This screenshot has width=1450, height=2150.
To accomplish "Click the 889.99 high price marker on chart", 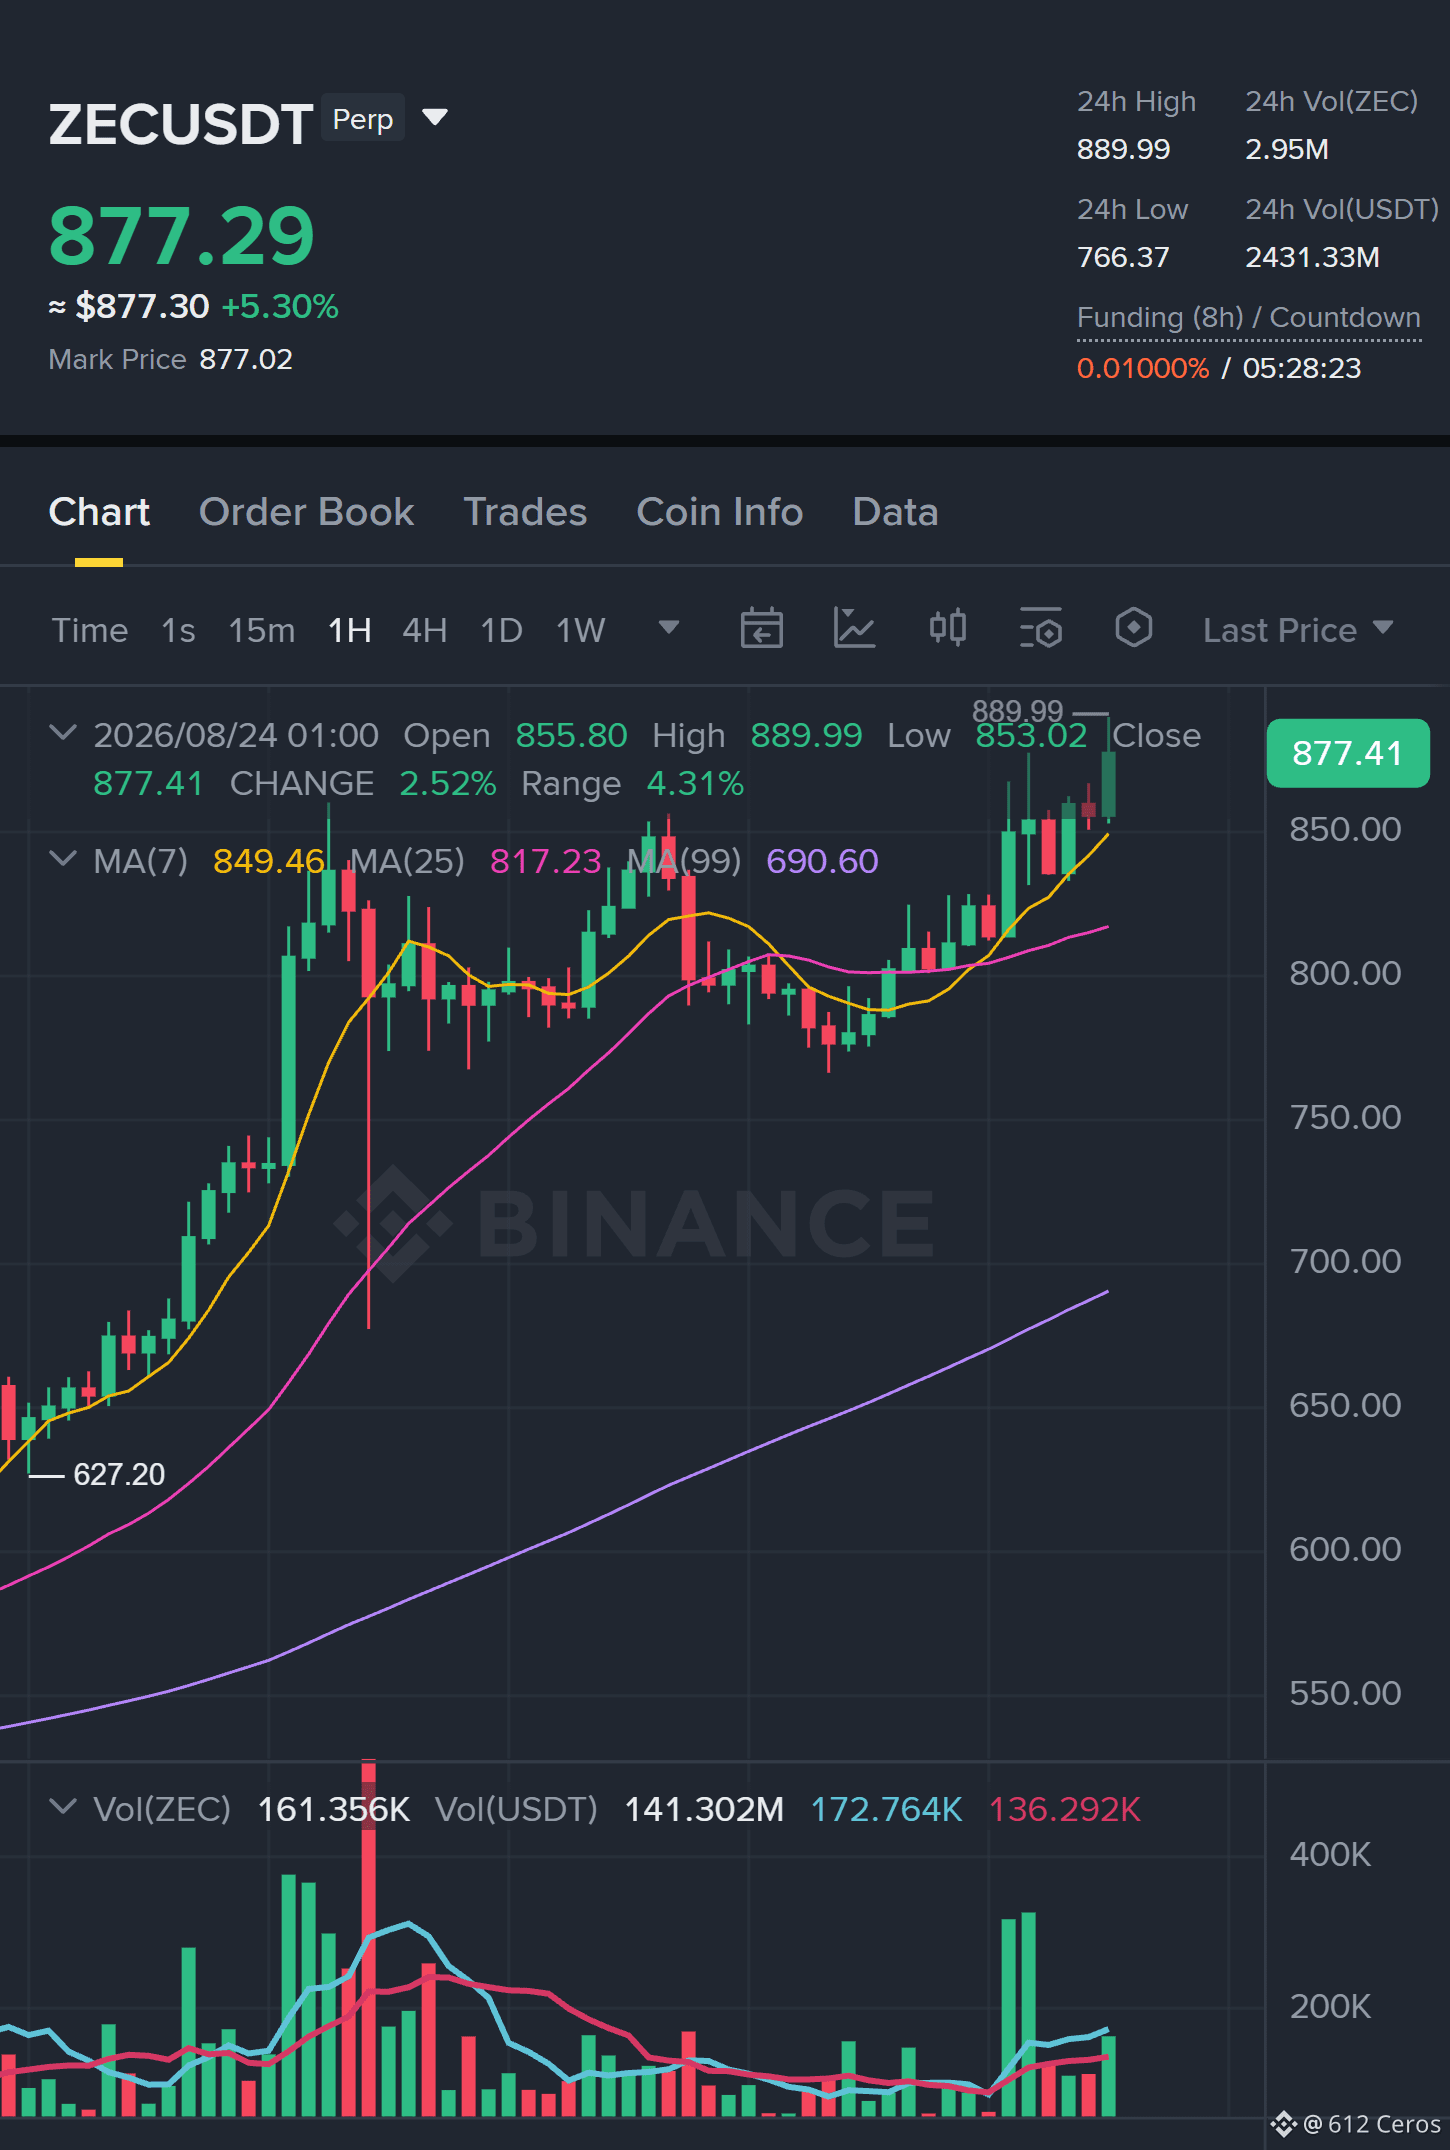I will click(x=1017, y=711).
